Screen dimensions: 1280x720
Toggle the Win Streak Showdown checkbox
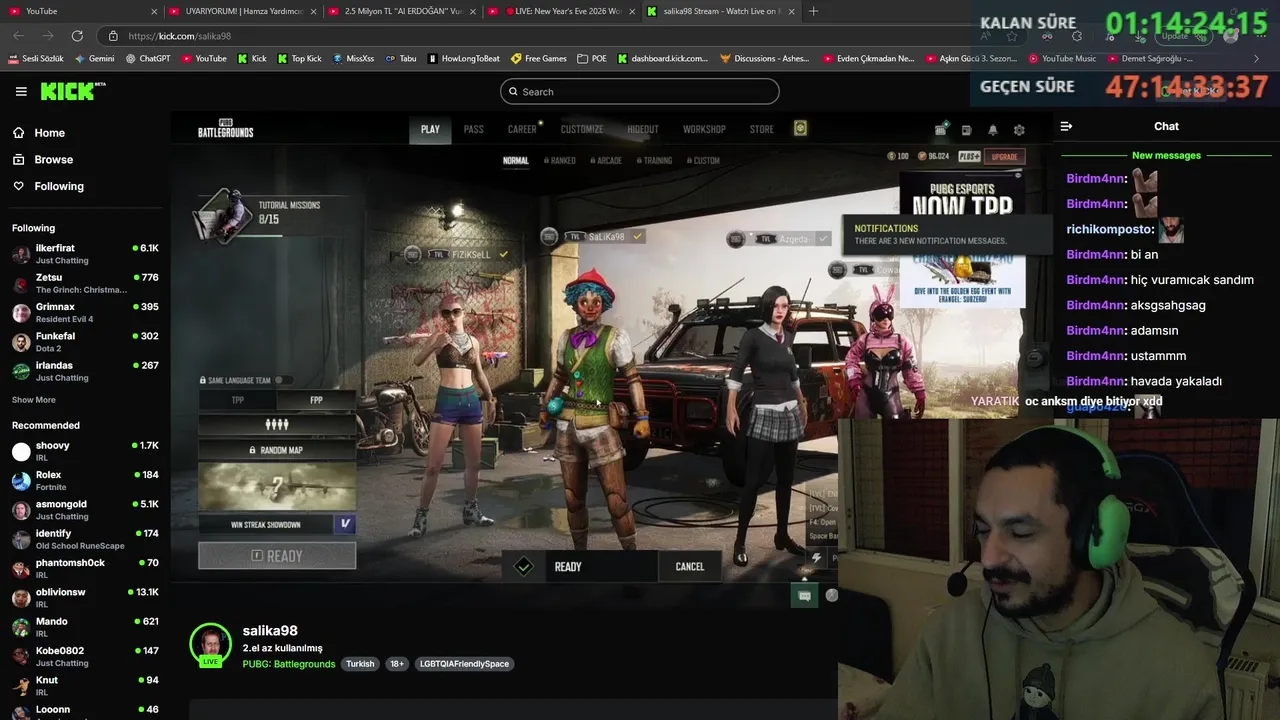tap(345, 524)
